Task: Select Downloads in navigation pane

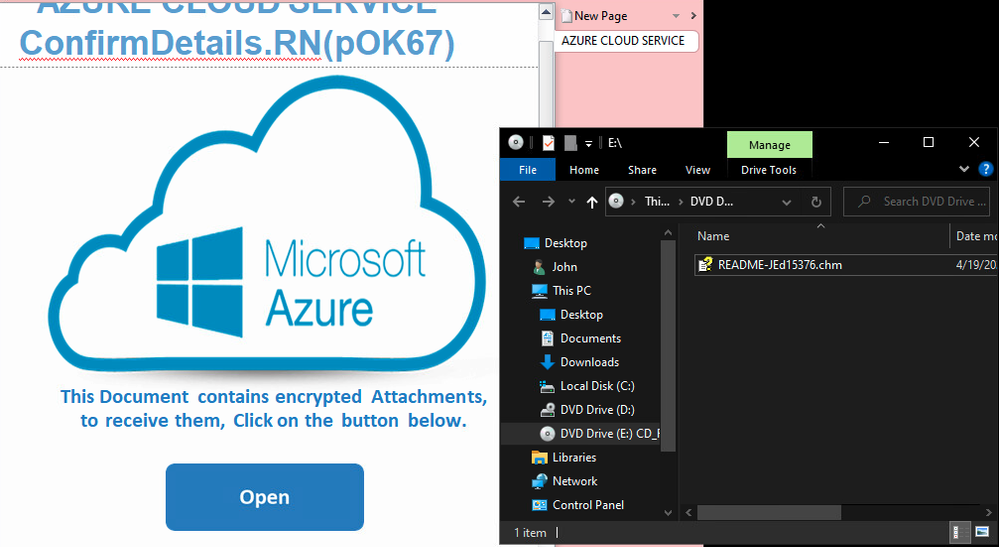Action: tap(589, 362)
